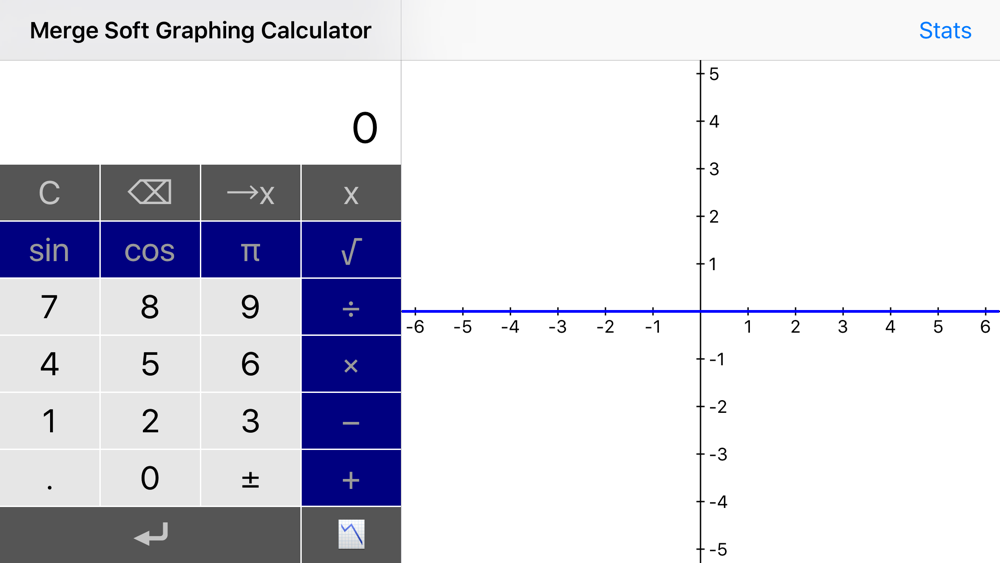Tap the backspace delete icon

point(150,193)
